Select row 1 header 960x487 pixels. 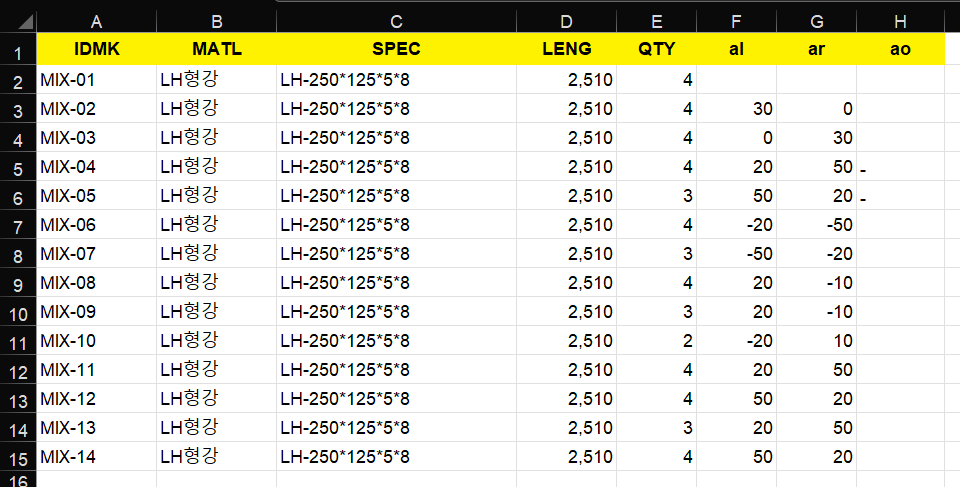point(18,50)
